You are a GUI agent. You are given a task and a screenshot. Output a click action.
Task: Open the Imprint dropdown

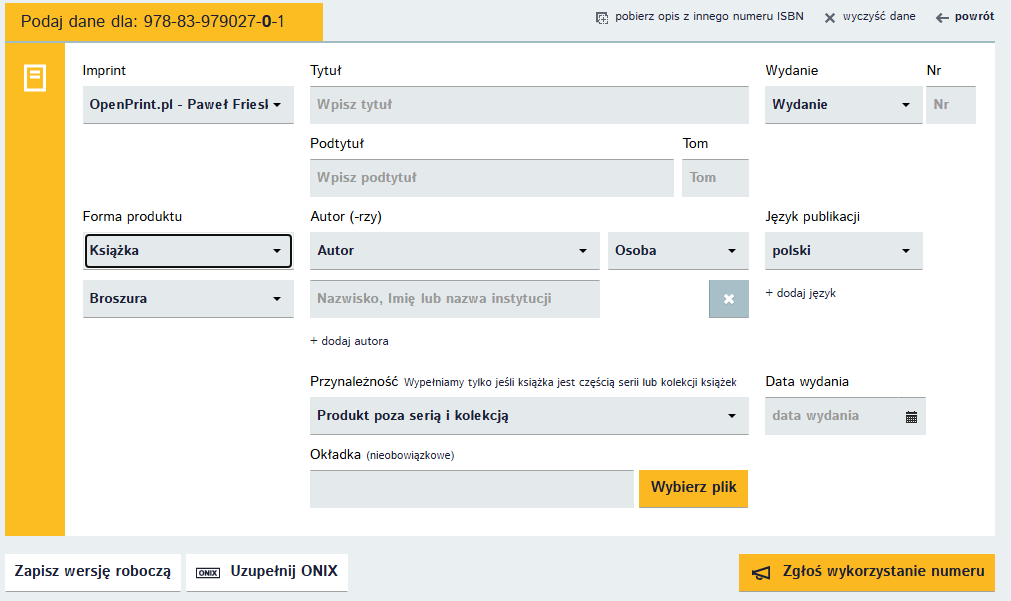point(188,105)
